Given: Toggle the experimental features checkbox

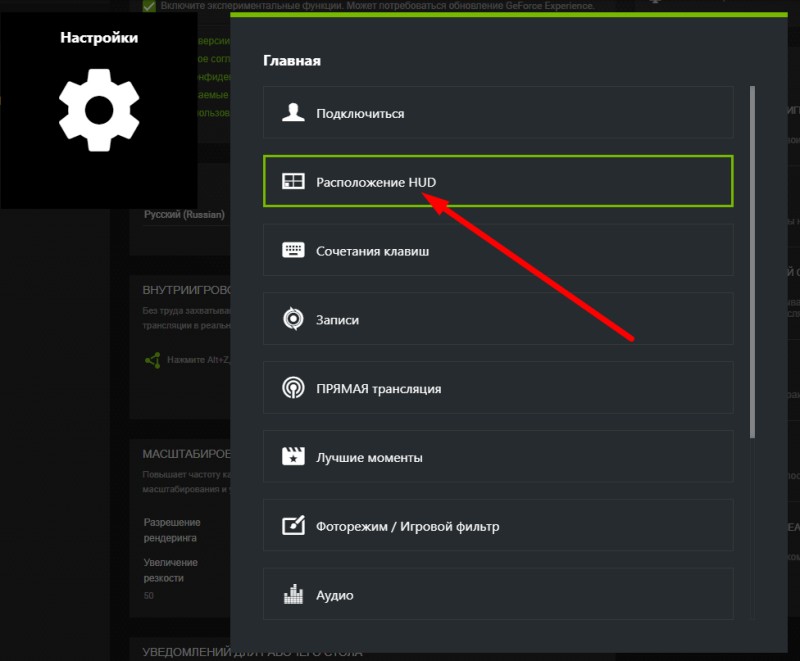Looking at the screenshot, I should (149, 6).
